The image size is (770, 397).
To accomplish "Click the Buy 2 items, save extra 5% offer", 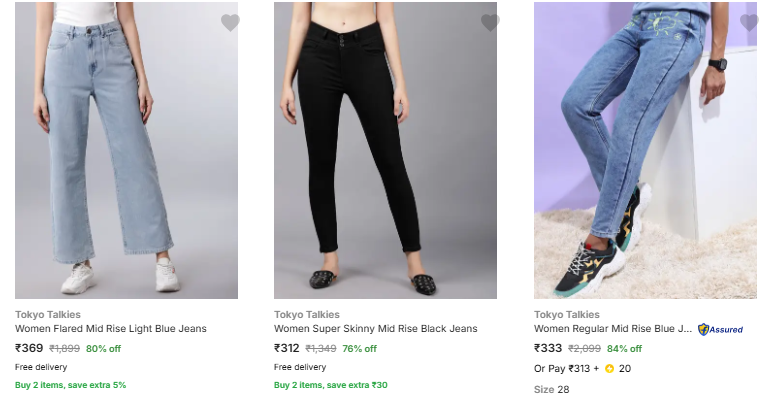I will tap(70, 385).
